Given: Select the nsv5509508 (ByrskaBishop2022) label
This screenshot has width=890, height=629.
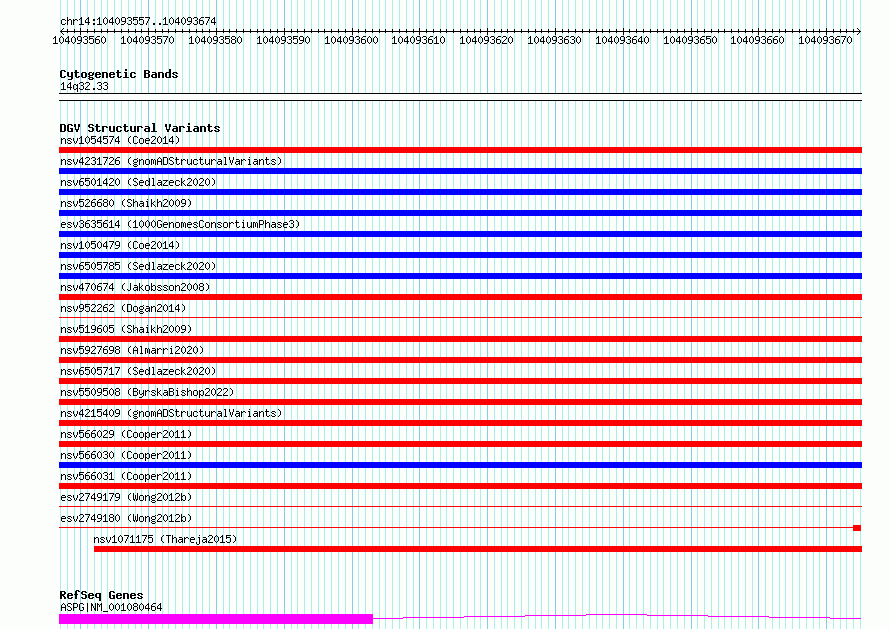Looking at the screenshot, I should pyautogui.click(x=147, y=392).
